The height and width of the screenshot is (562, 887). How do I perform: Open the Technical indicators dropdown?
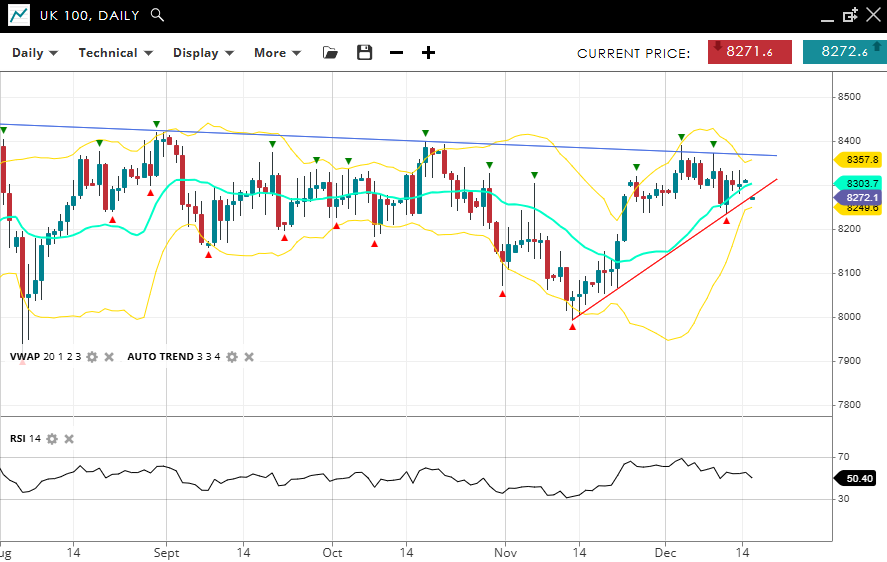(x=116, y=53)
